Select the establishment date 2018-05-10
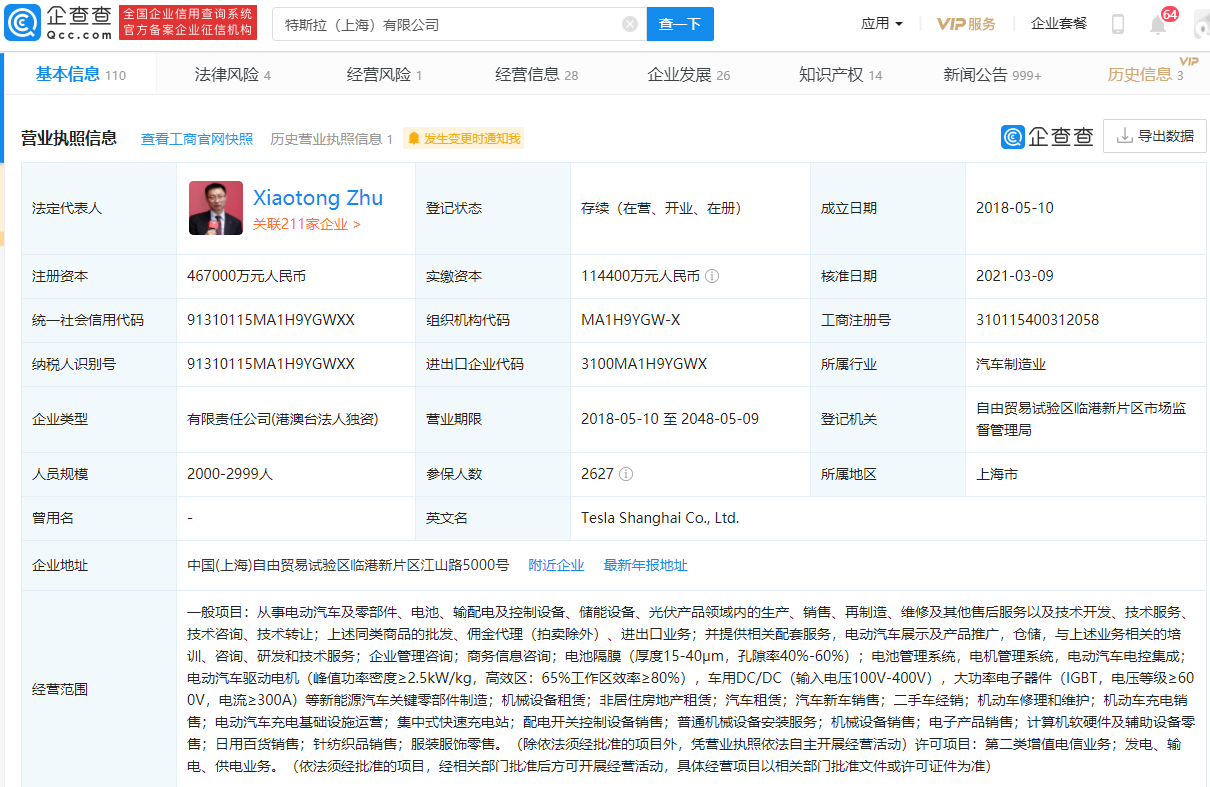Screen dimensions: 1210x787 tap(1015, 208)
